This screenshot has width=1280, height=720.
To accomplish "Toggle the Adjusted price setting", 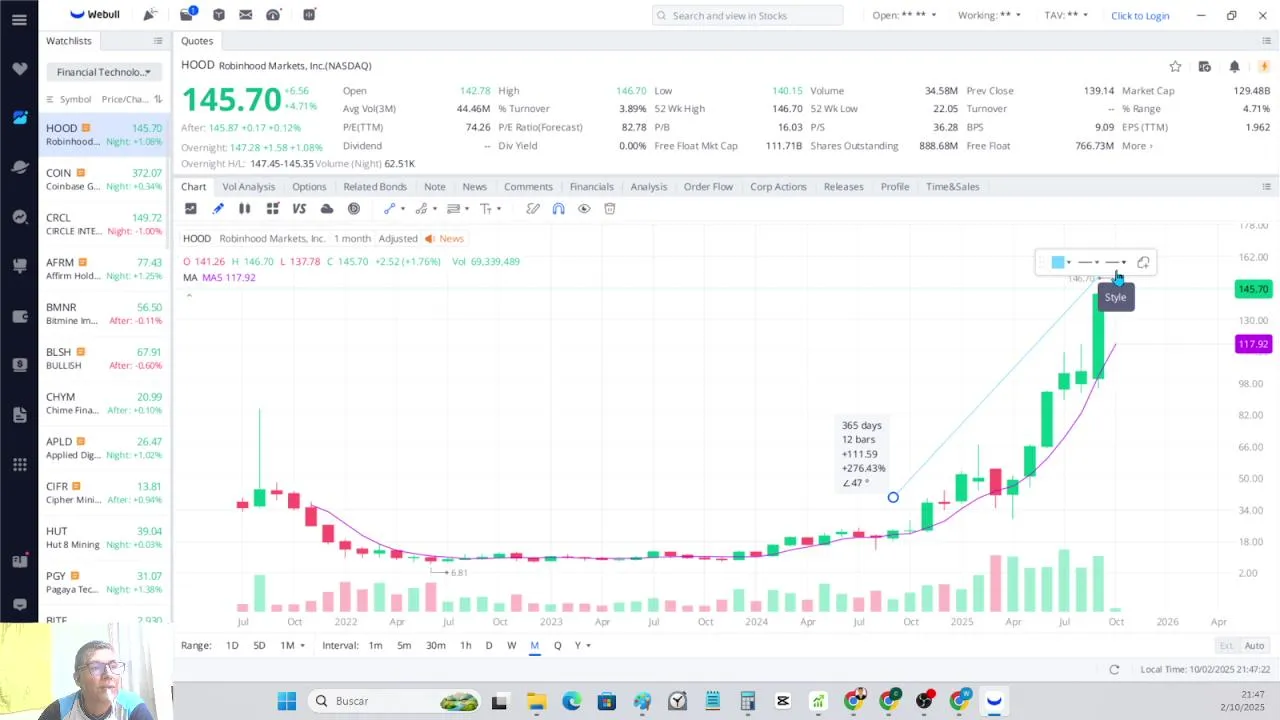I will pos(398,239).
